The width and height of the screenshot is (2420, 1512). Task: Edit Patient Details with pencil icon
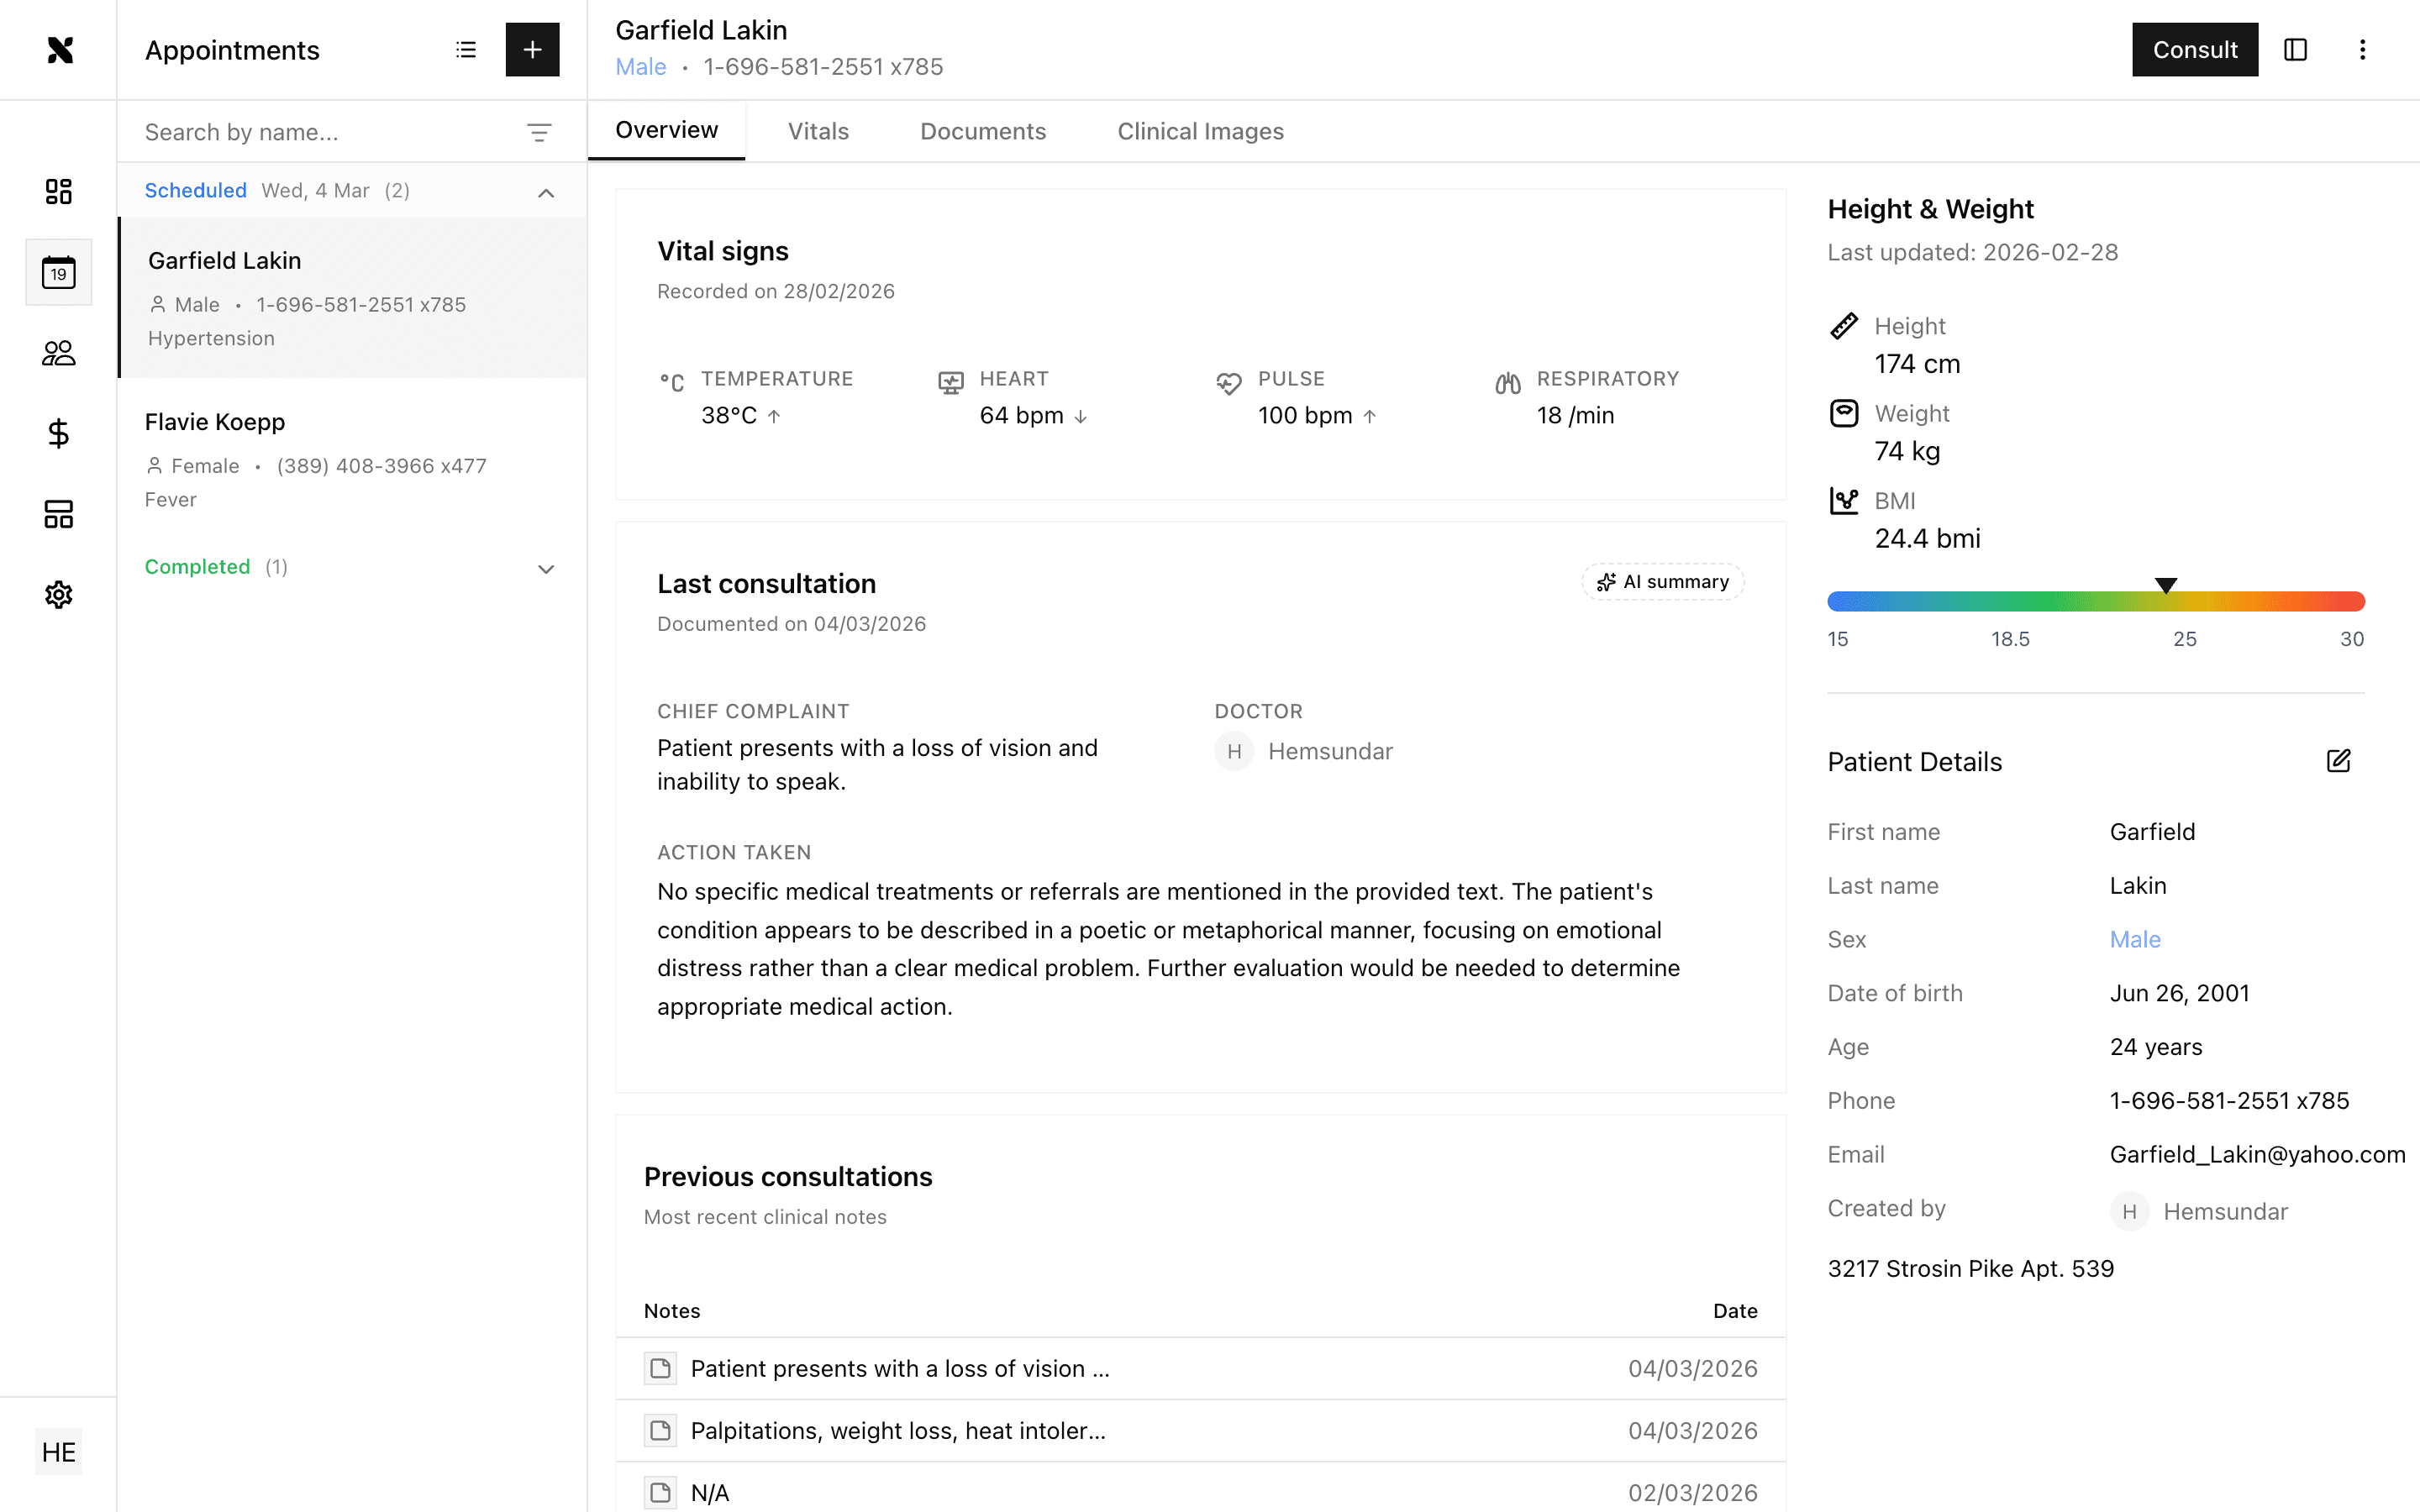coord(2338,761)
